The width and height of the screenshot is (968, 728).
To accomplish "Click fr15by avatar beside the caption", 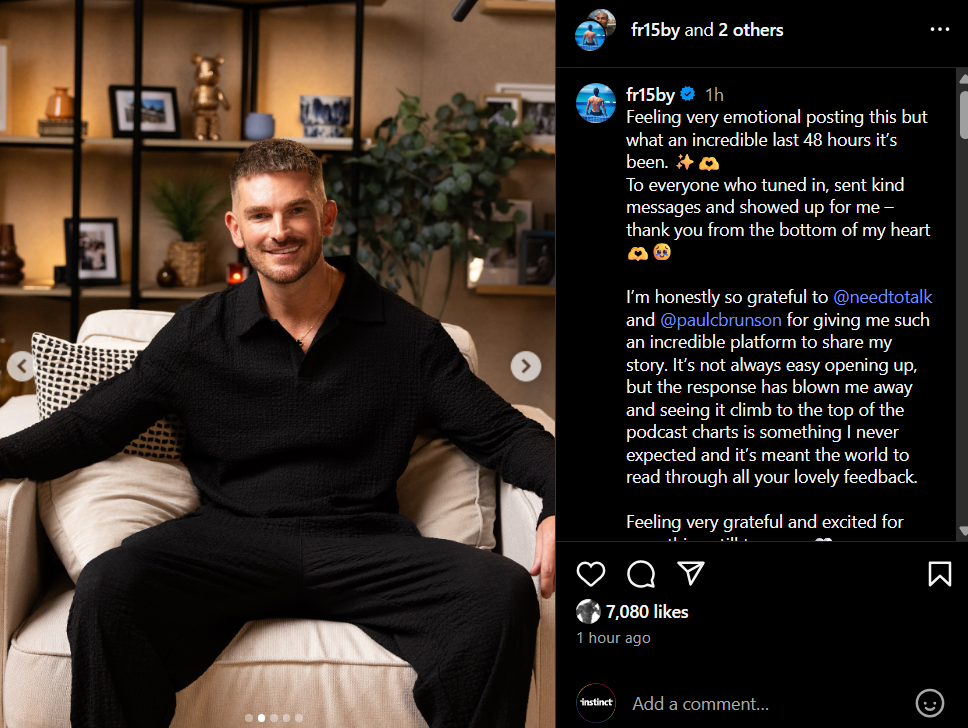I will coord(596,103).
